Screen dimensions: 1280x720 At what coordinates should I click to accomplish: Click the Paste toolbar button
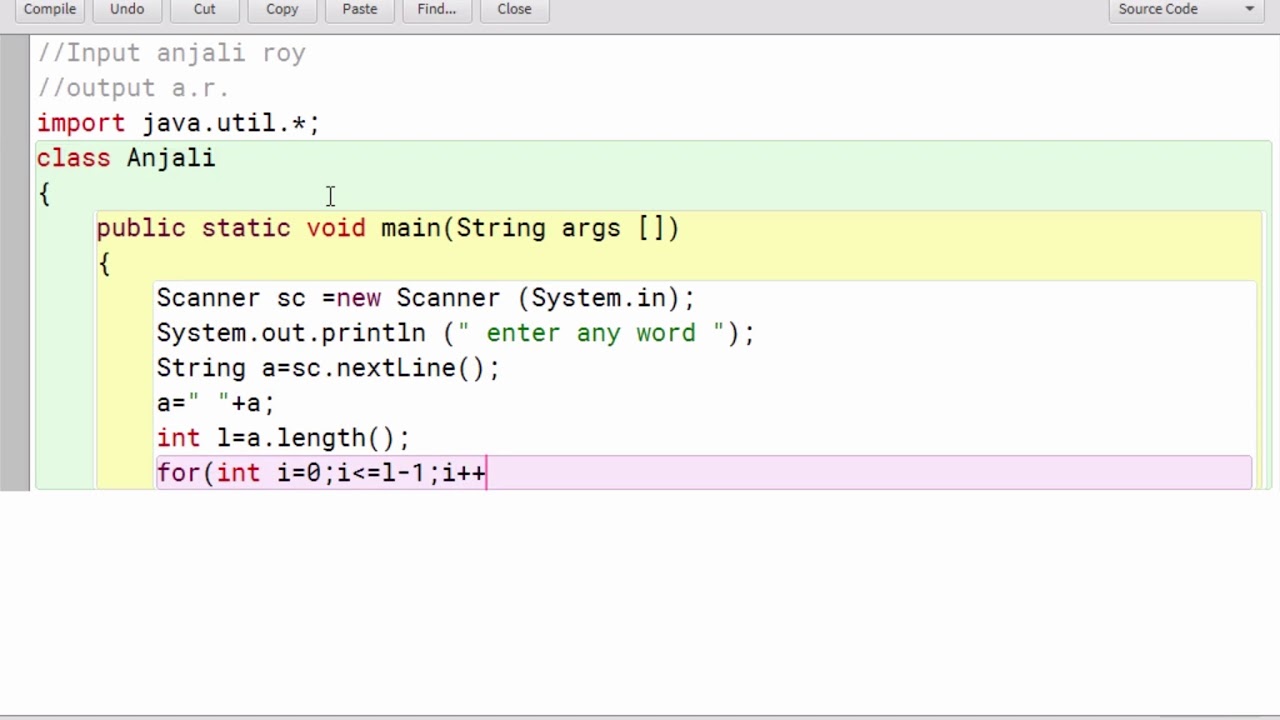pyautogui.click(x=359, y=9)
